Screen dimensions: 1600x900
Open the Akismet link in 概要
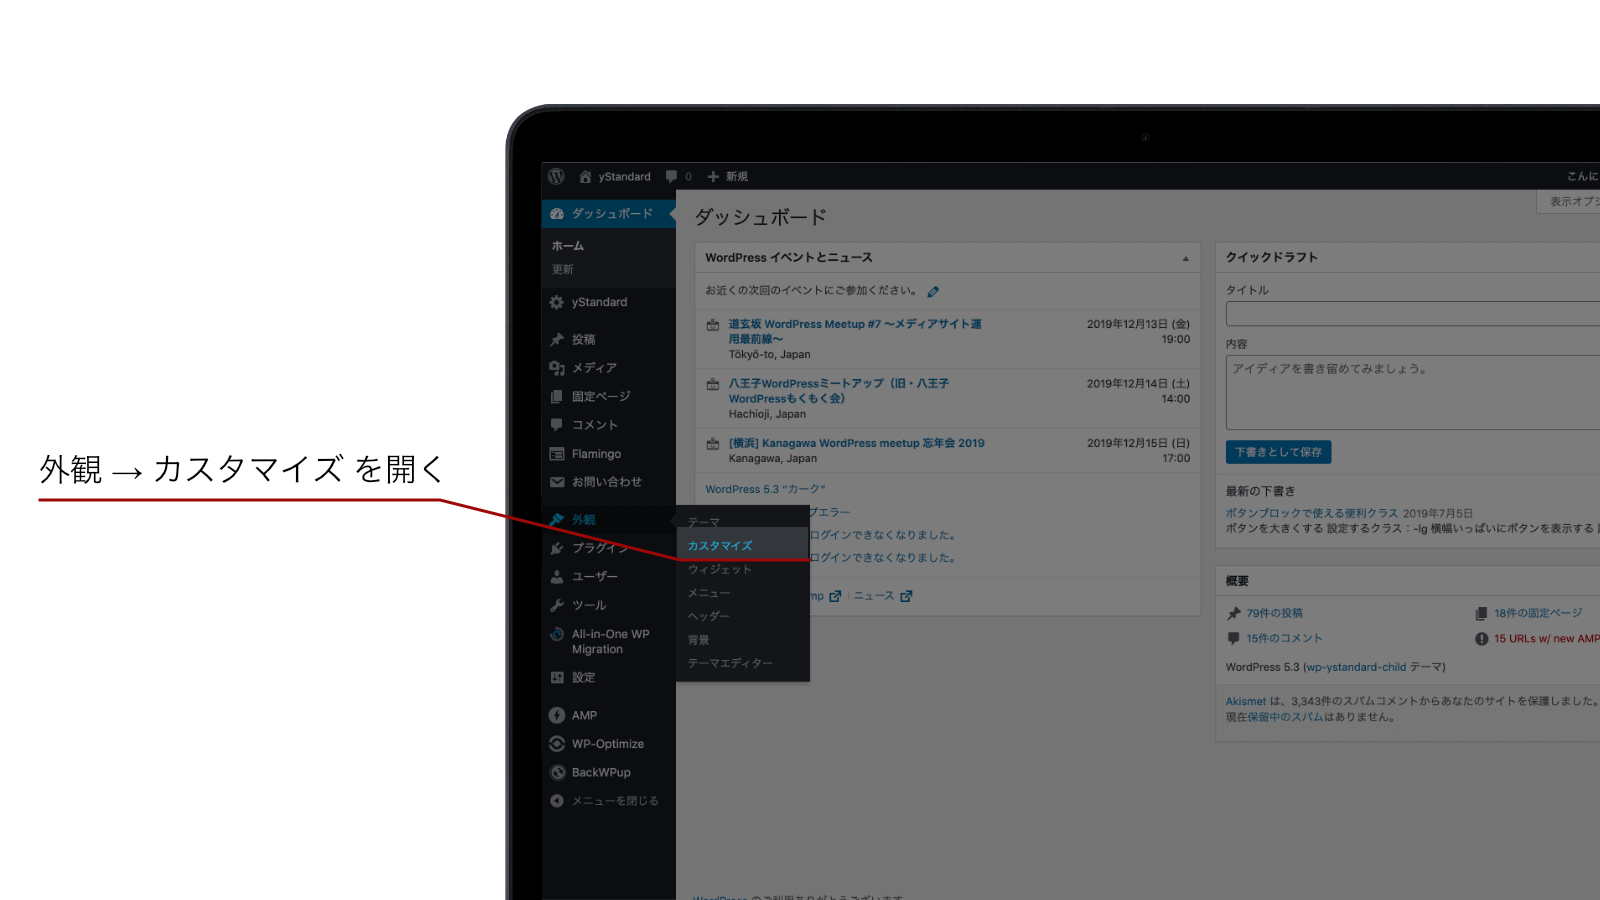1246,701
